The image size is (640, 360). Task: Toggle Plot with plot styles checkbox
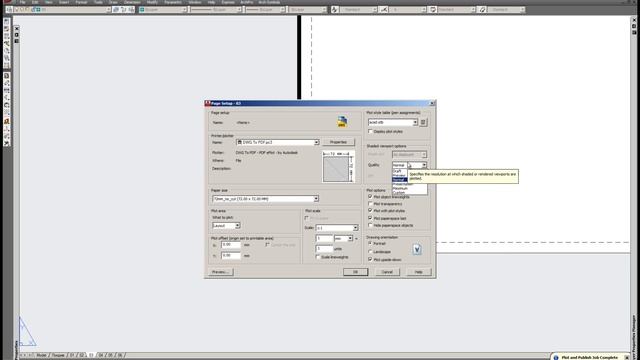(x=371, y=211)
